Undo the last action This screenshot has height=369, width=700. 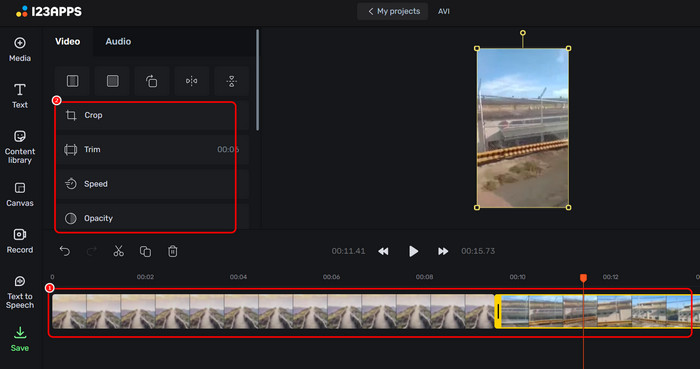tap(65, 251)
